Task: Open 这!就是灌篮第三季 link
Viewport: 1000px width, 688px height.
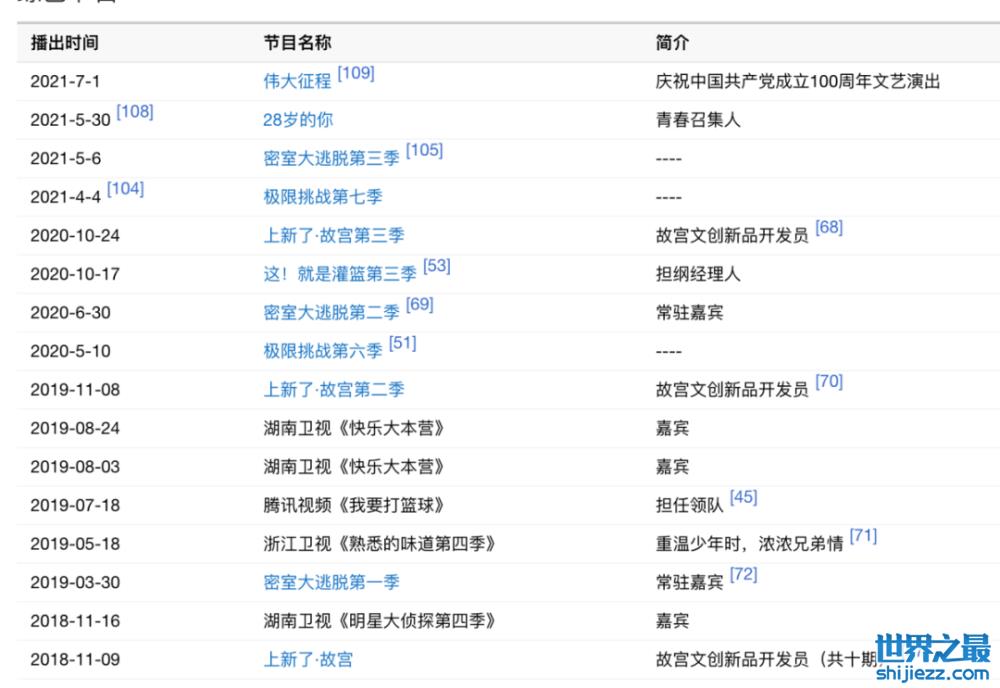Action: tap(339, 274)
